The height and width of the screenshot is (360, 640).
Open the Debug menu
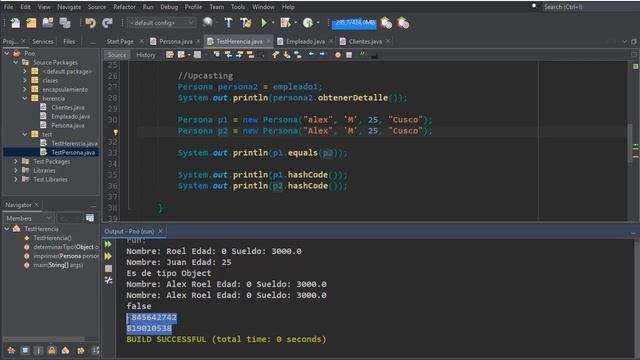pyautogui.click(x=169, y=7)
